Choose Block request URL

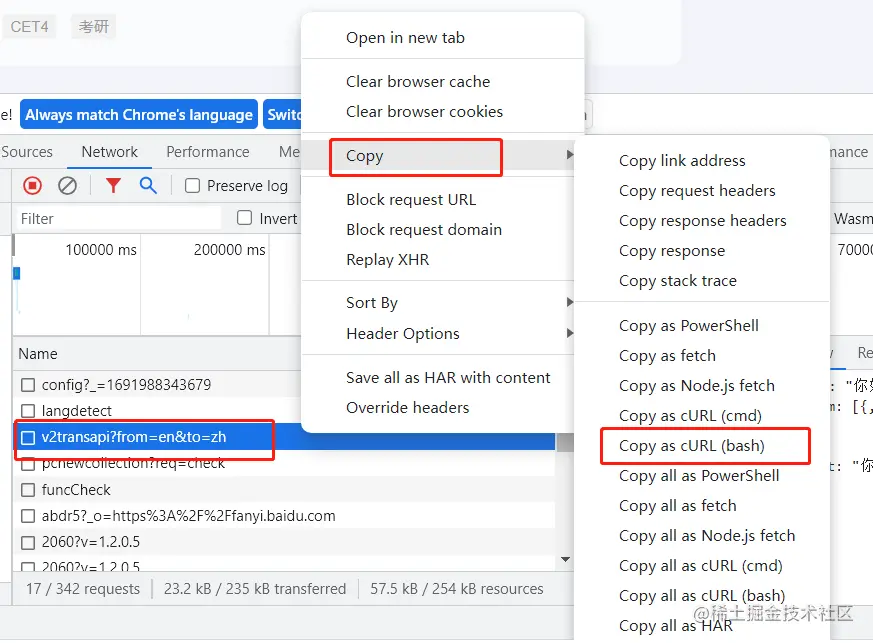pyautogui.click(x=411, y=199)
